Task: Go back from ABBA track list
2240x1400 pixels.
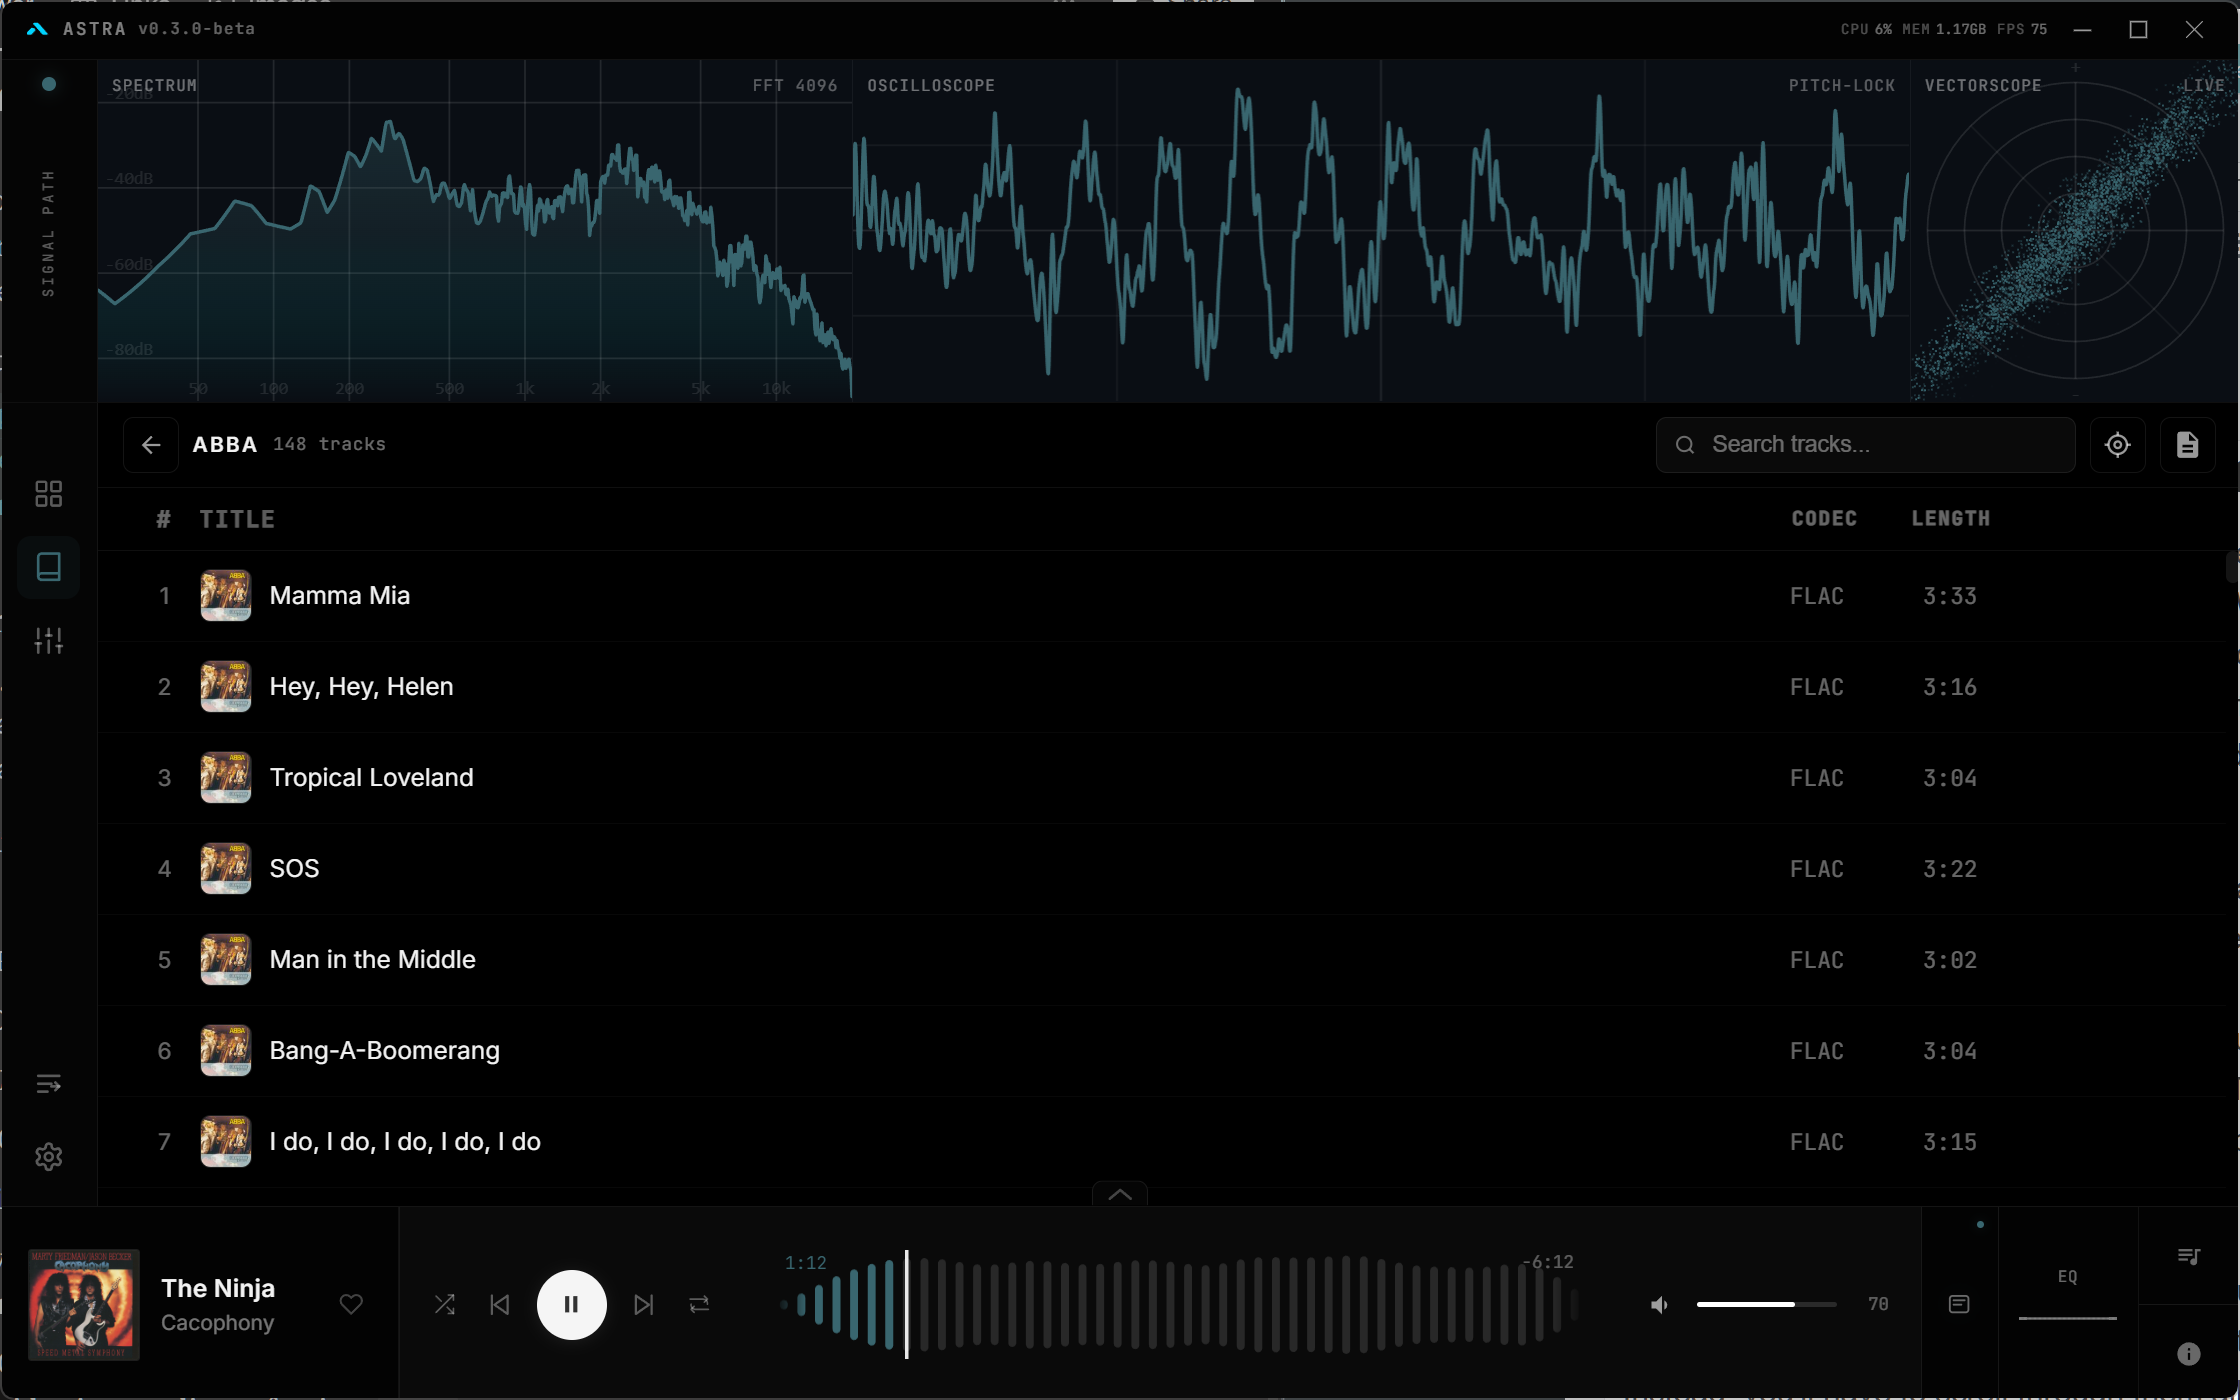Action: [x=151, y=445]
